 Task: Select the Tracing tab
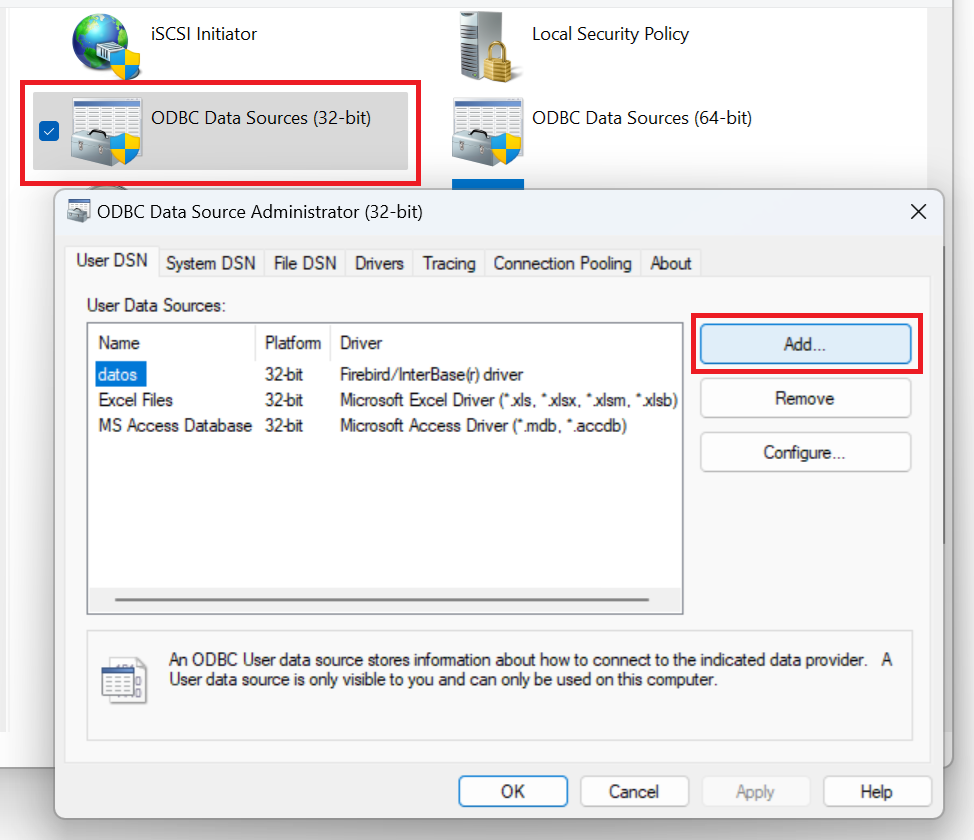click(x=449, y=263)
